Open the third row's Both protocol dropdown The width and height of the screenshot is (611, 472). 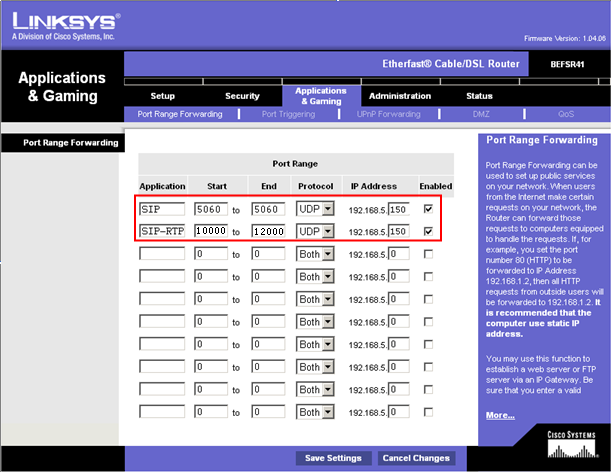coord(315,254)
